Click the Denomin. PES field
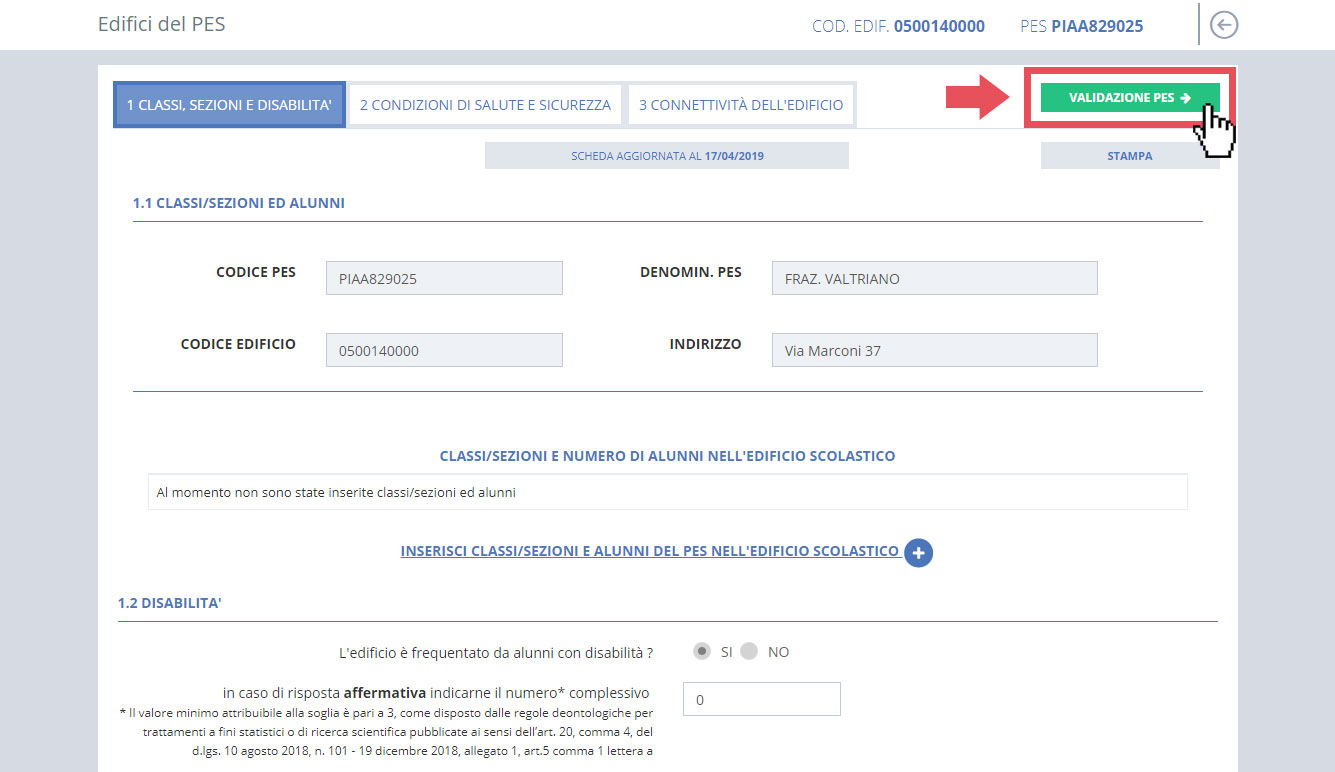 coord(934,279)
